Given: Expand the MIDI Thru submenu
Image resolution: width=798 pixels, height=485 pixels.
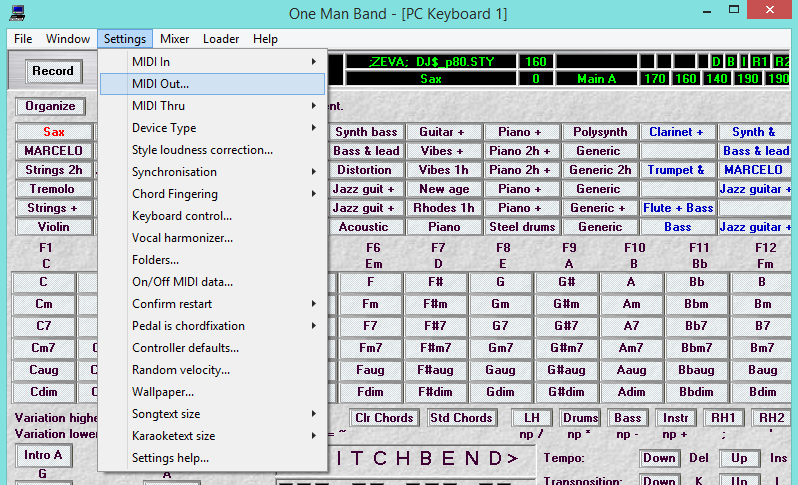Looking at the screenshot, I should [x=212, y=106].
